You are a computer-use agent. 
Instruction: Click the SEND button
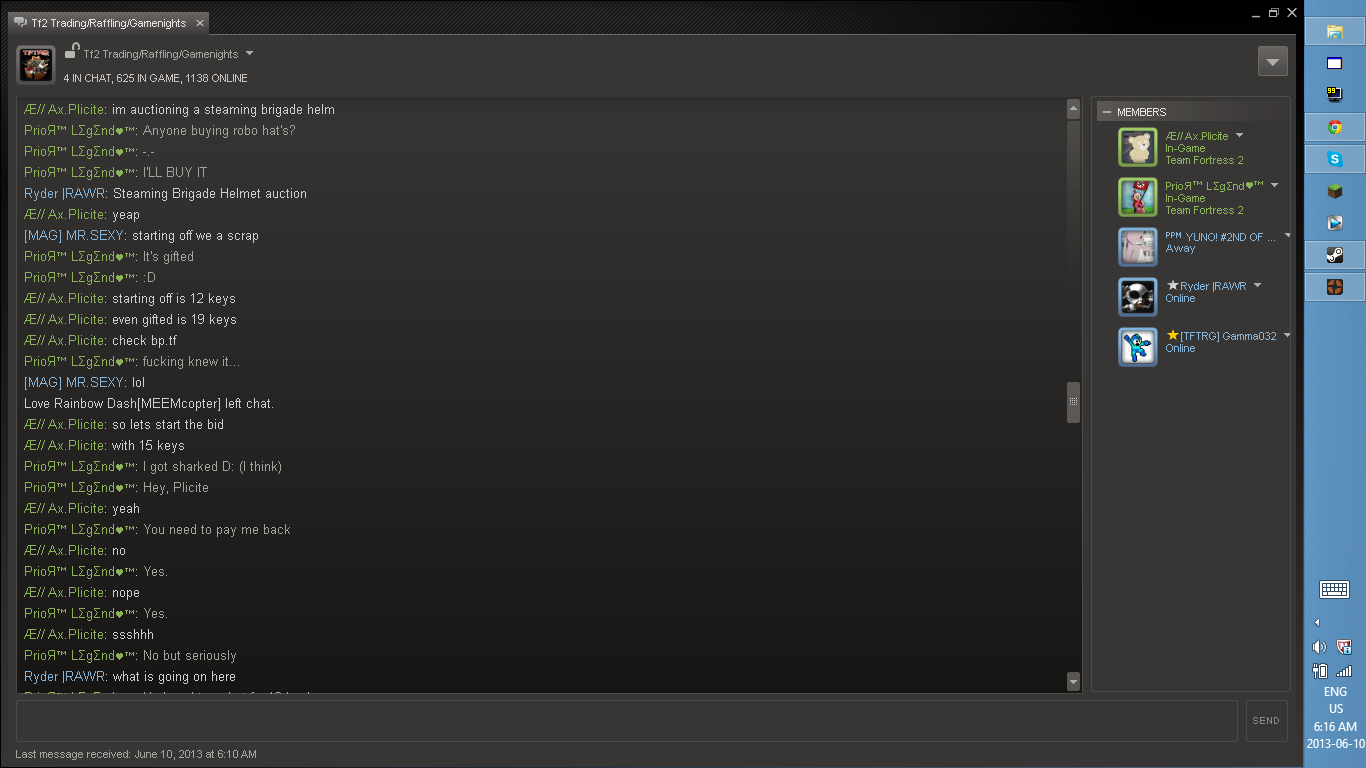pos(1266,721)
